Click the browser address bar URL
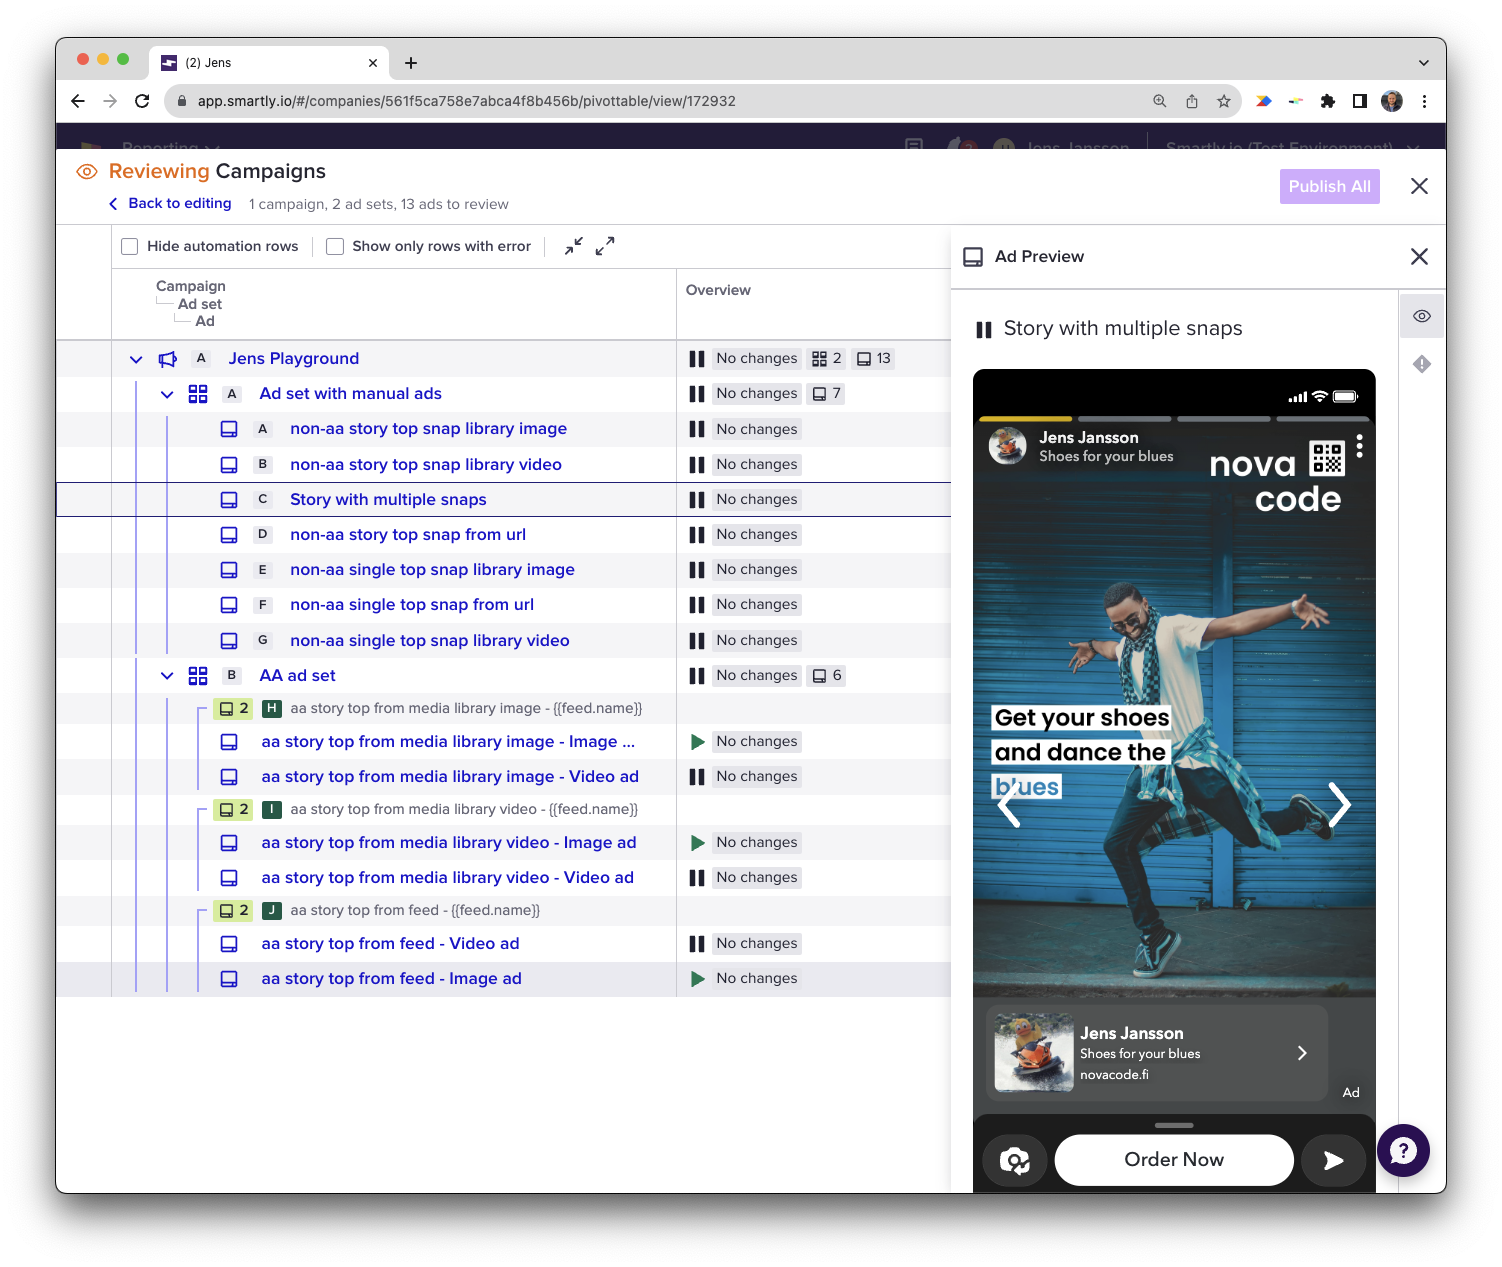 466,101
